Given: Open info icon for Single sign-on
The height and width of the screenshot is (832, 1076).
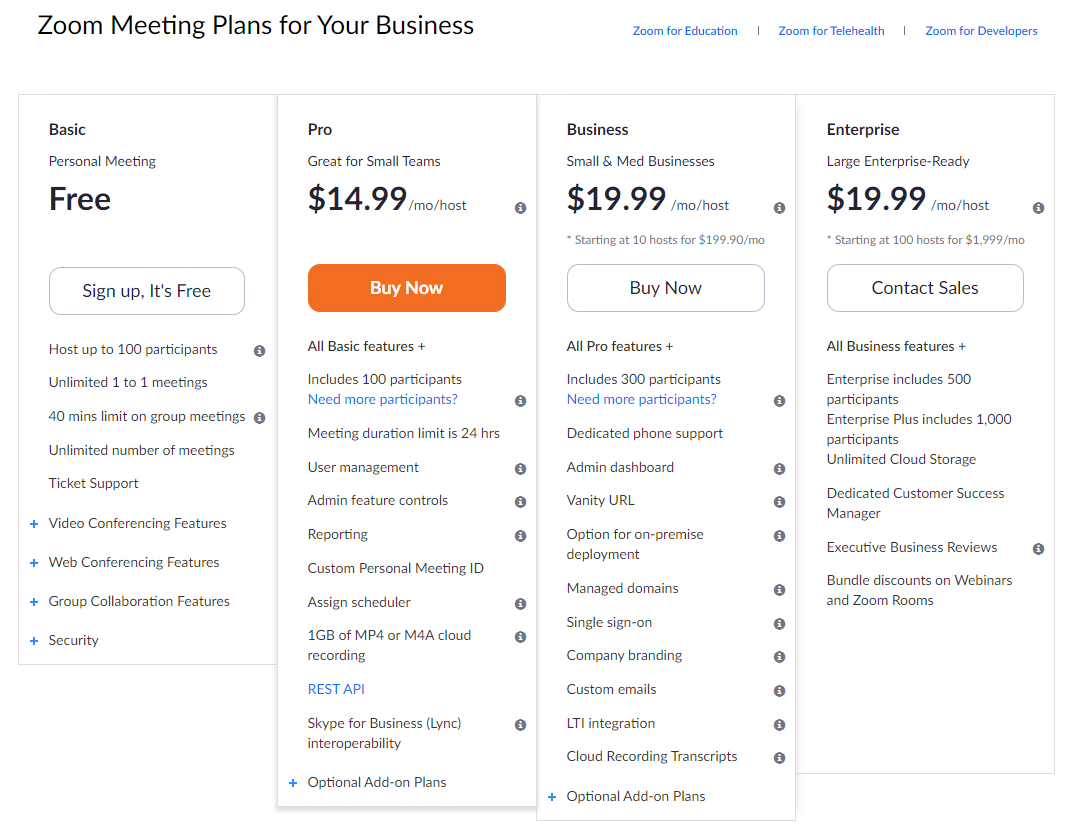Looking at the screenshot, I should tap(780, 624).
